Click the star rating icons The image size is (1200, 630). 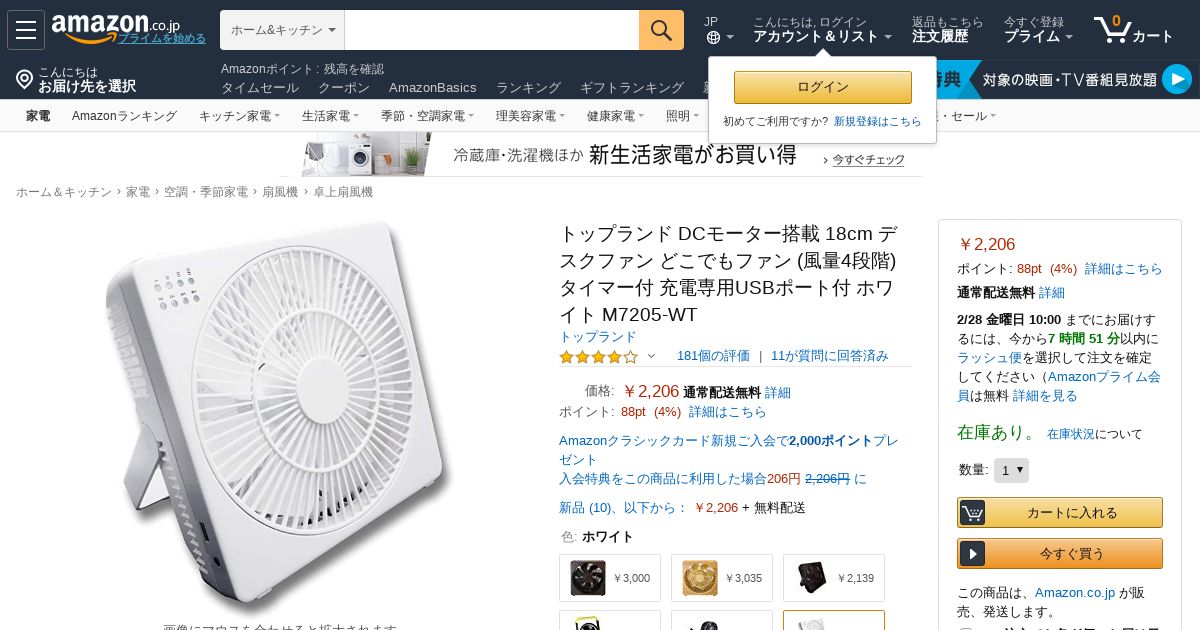coord(598,356)
